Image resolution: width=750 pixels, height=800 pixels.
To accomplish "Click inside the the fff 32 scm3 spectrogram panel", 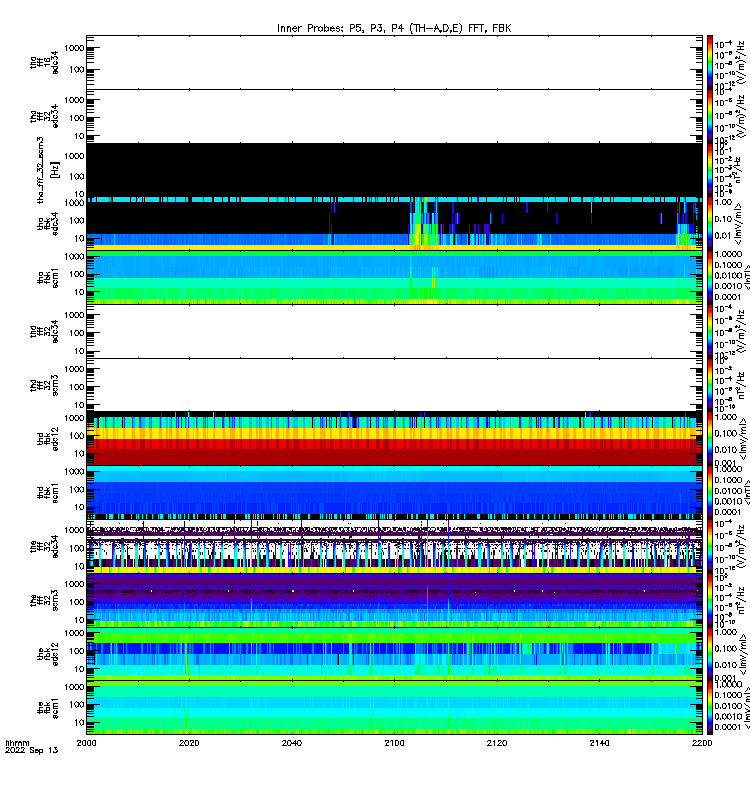I will [394, 601].
